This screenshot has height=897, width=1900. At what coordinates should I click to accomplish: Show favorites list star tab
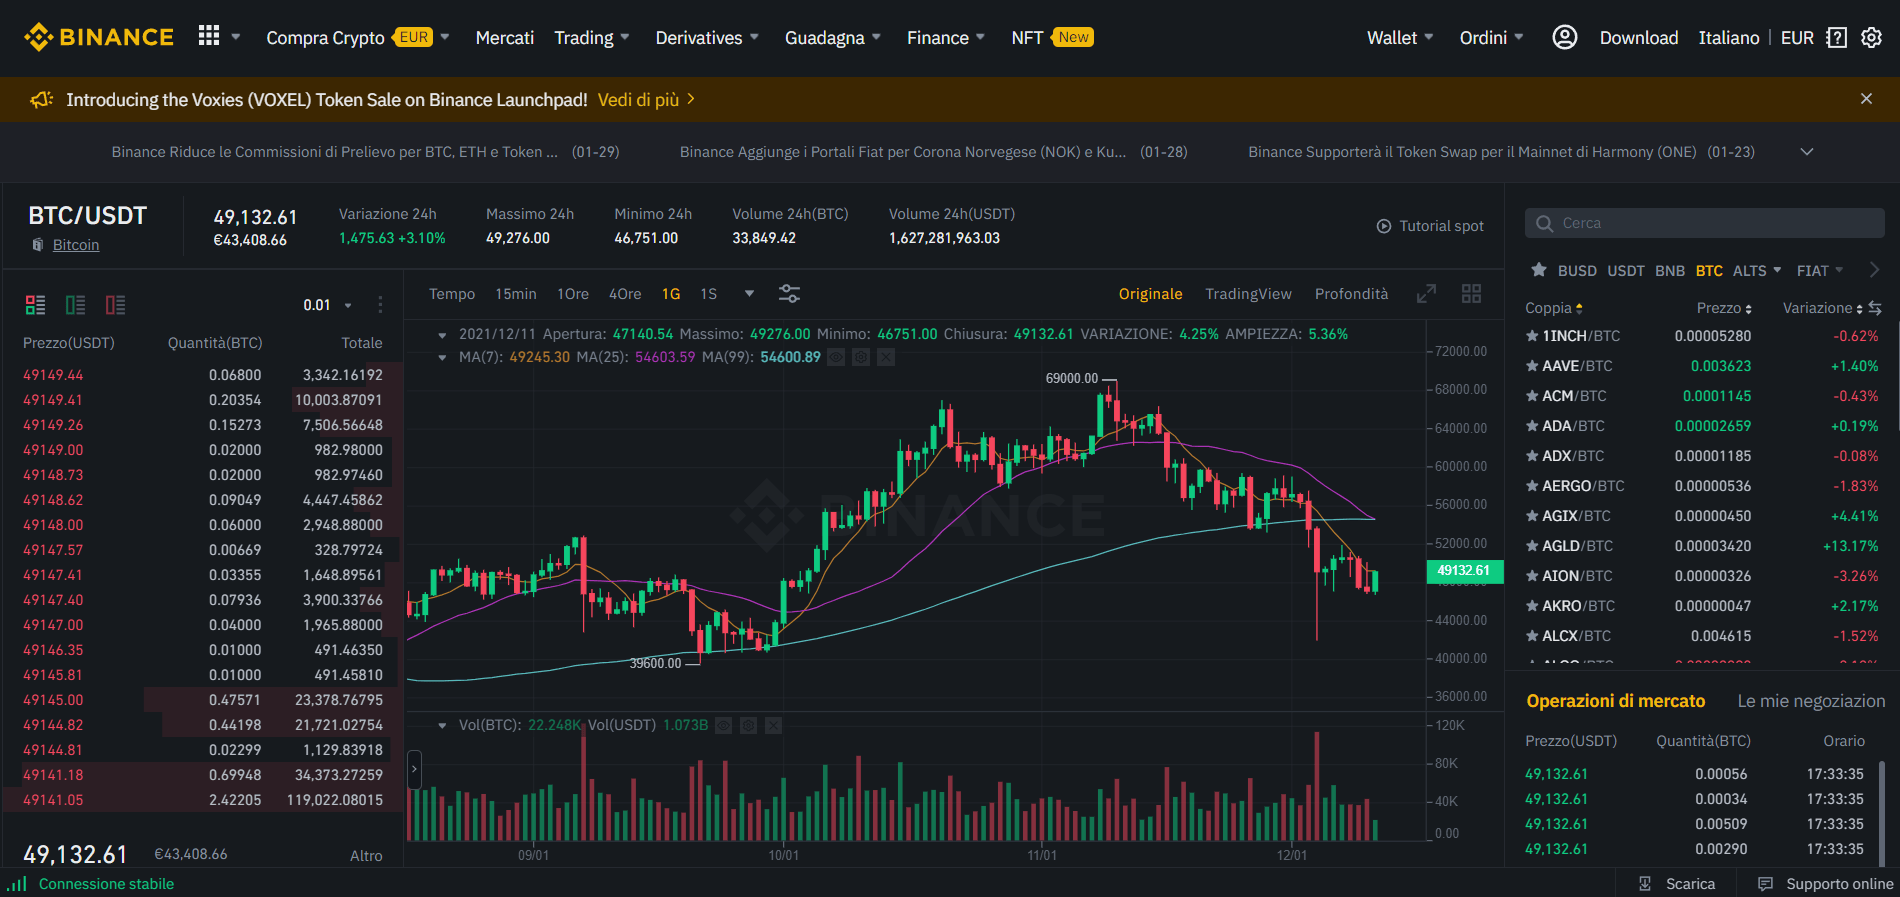(x=1539, y=270)
